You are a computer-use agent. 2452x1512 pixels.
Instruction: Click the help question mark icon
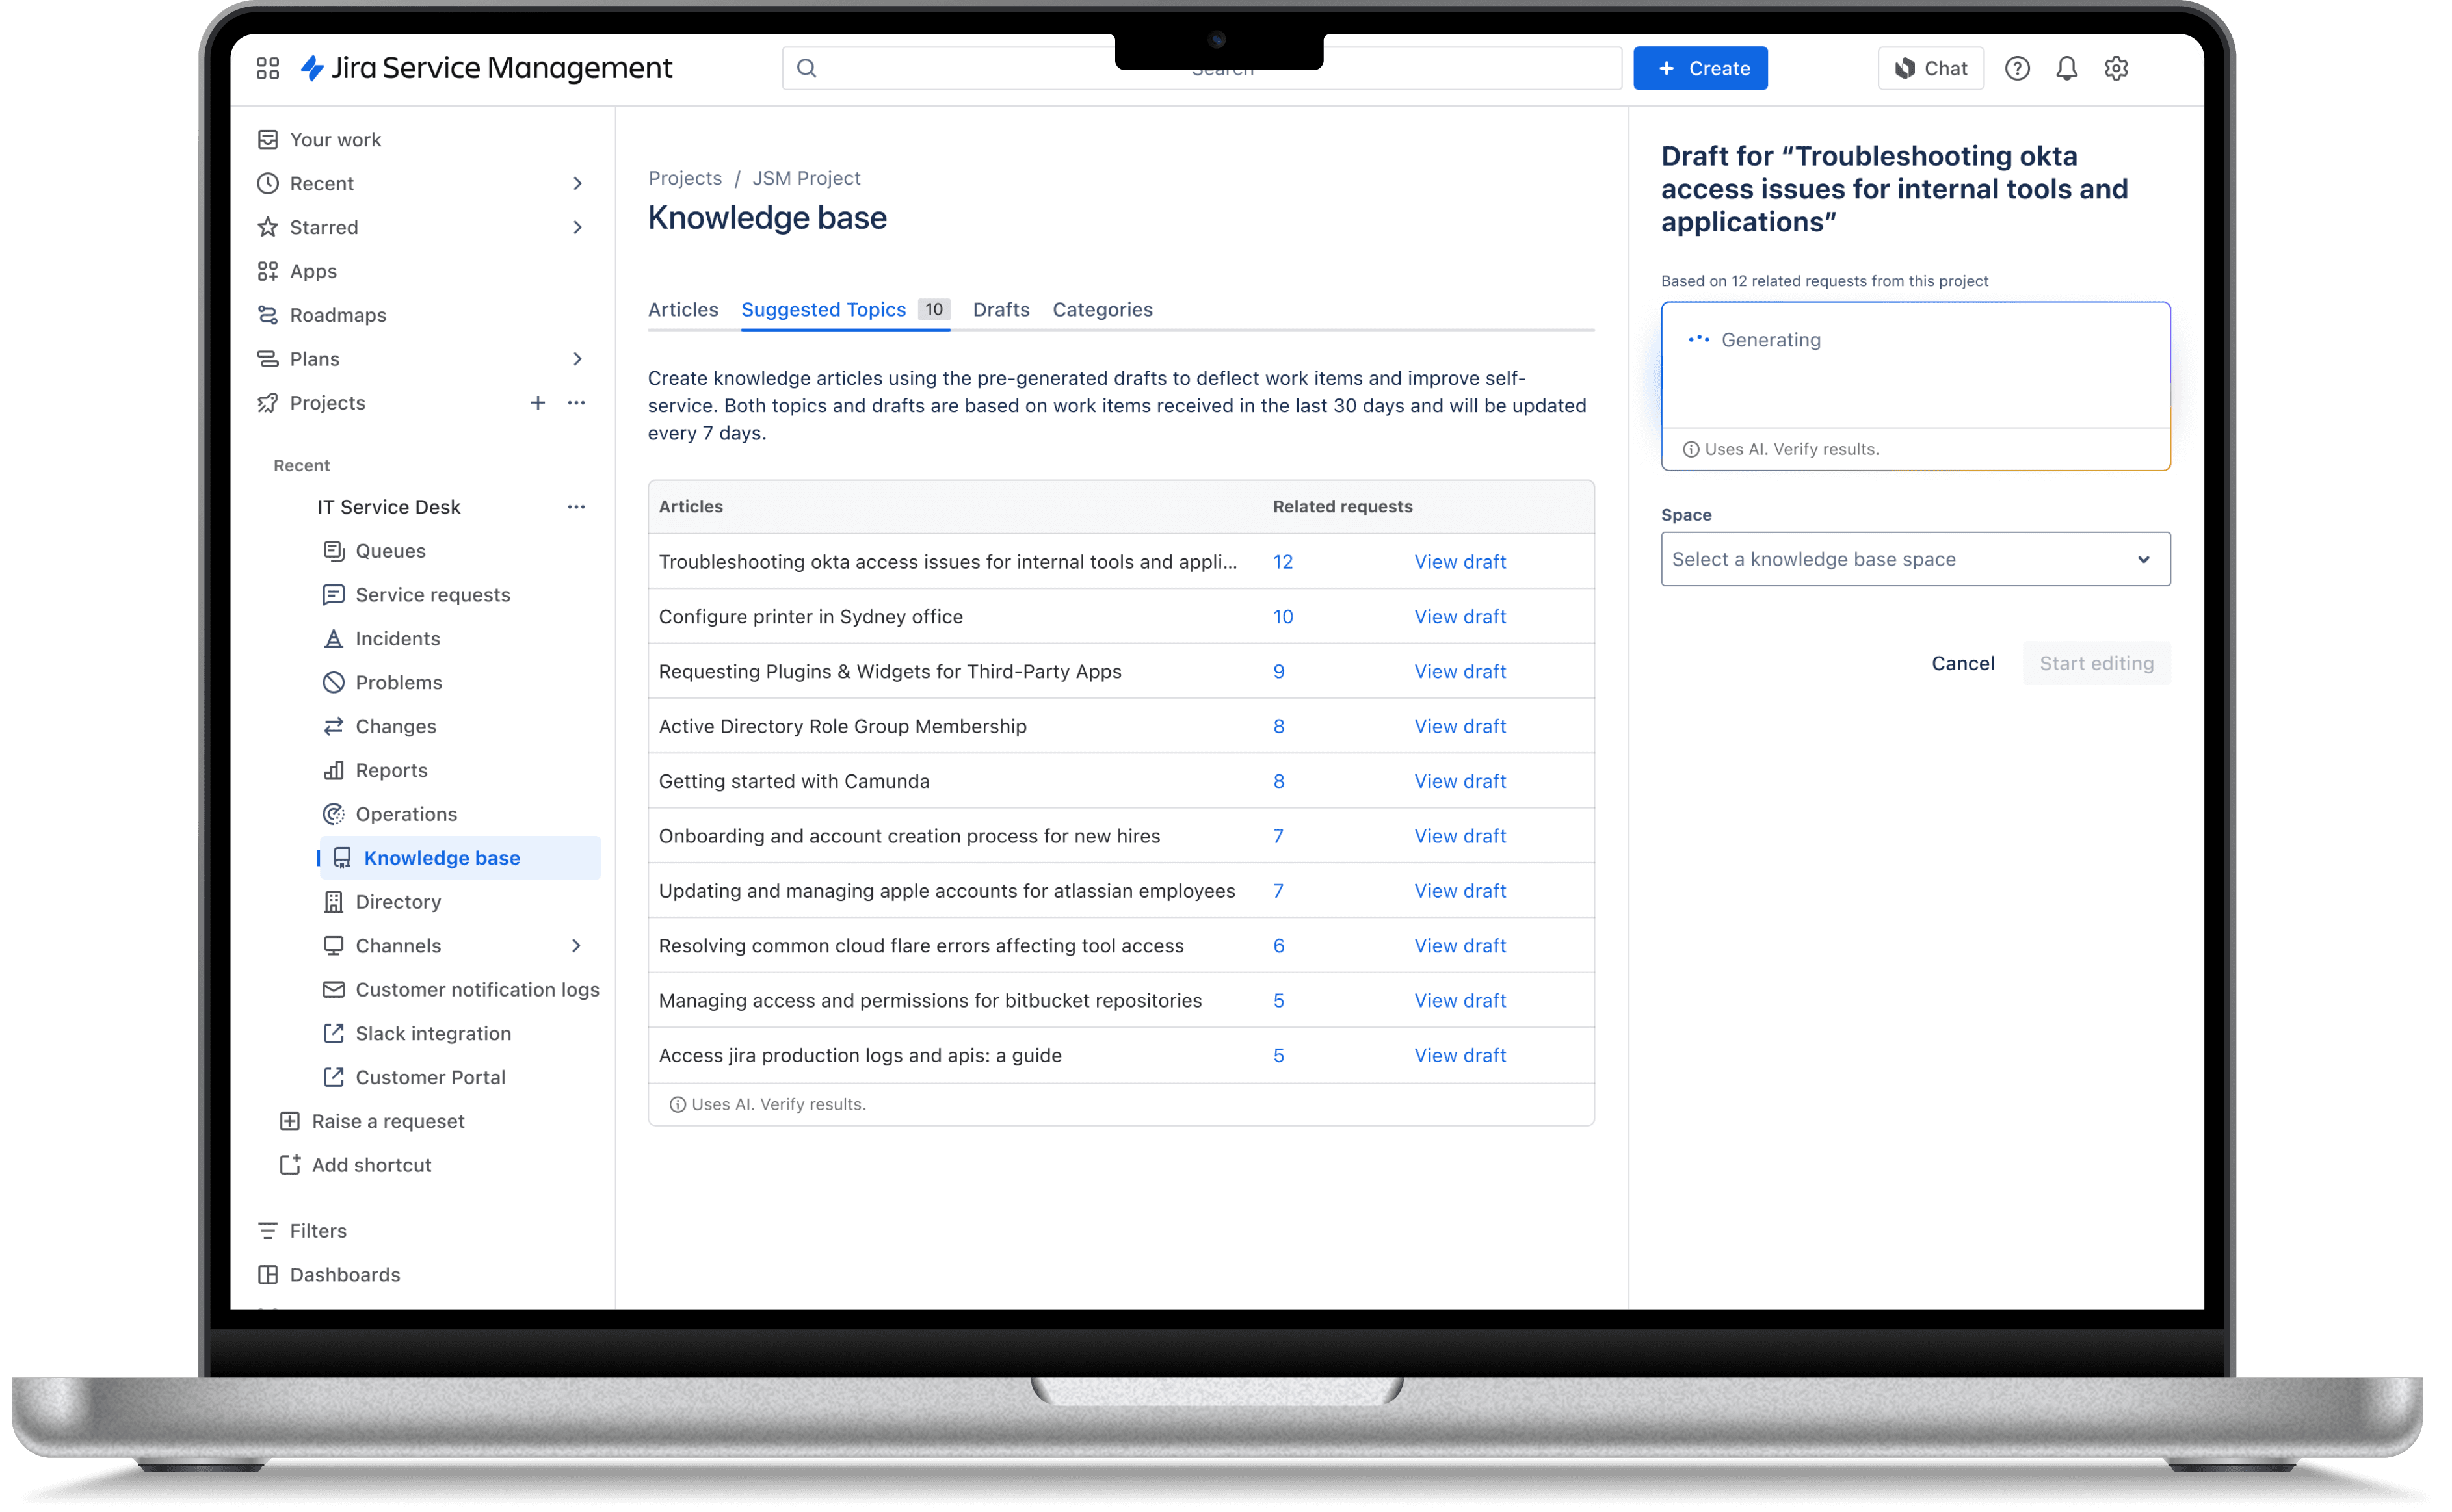click(x=2017, y=68)
